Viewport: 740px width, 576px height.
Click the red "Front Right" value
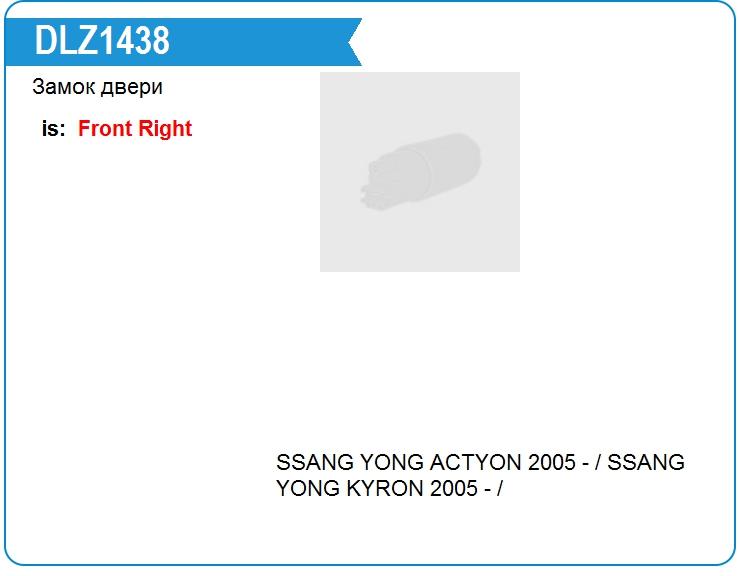(135, 129)
